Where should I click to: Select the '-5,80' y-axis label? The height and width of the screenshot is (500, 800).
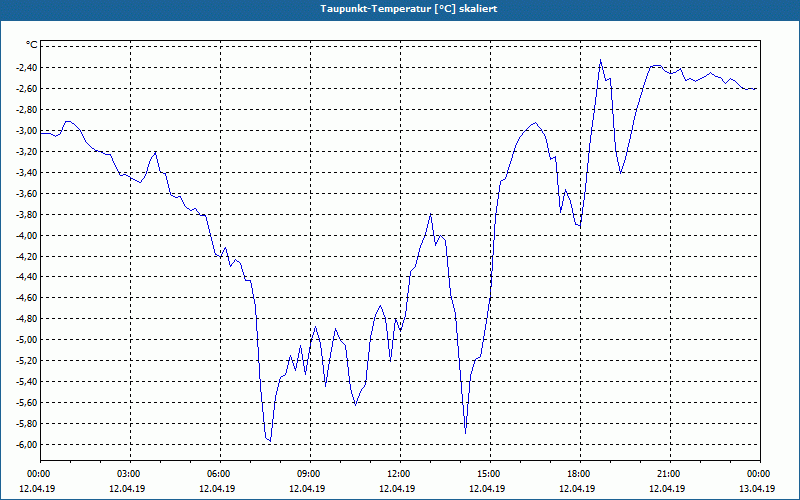pyautogui.click(x=26, y=423)
